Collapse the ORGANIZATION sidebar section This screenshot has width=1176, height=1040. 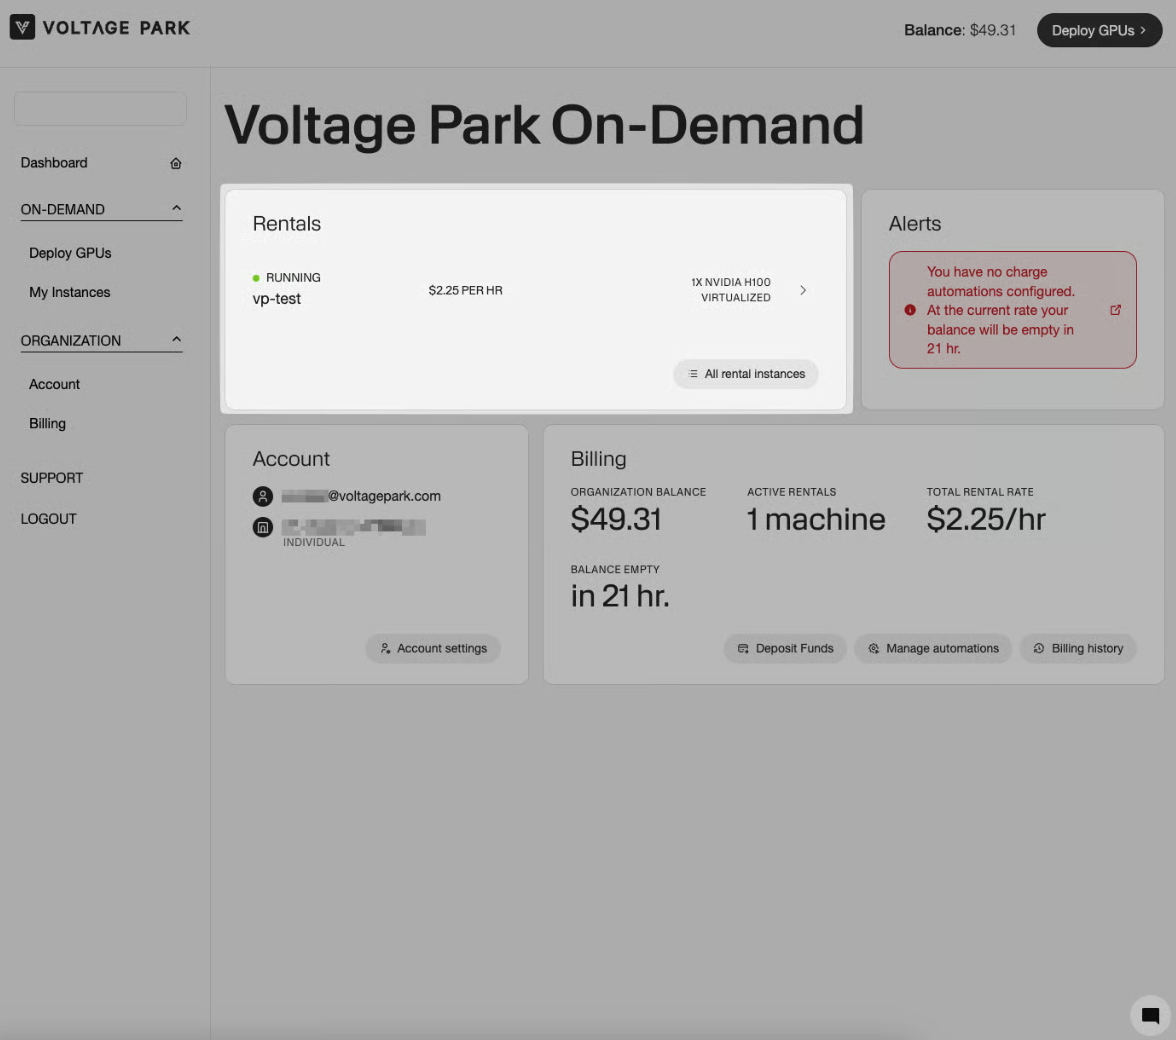point(176,340)
